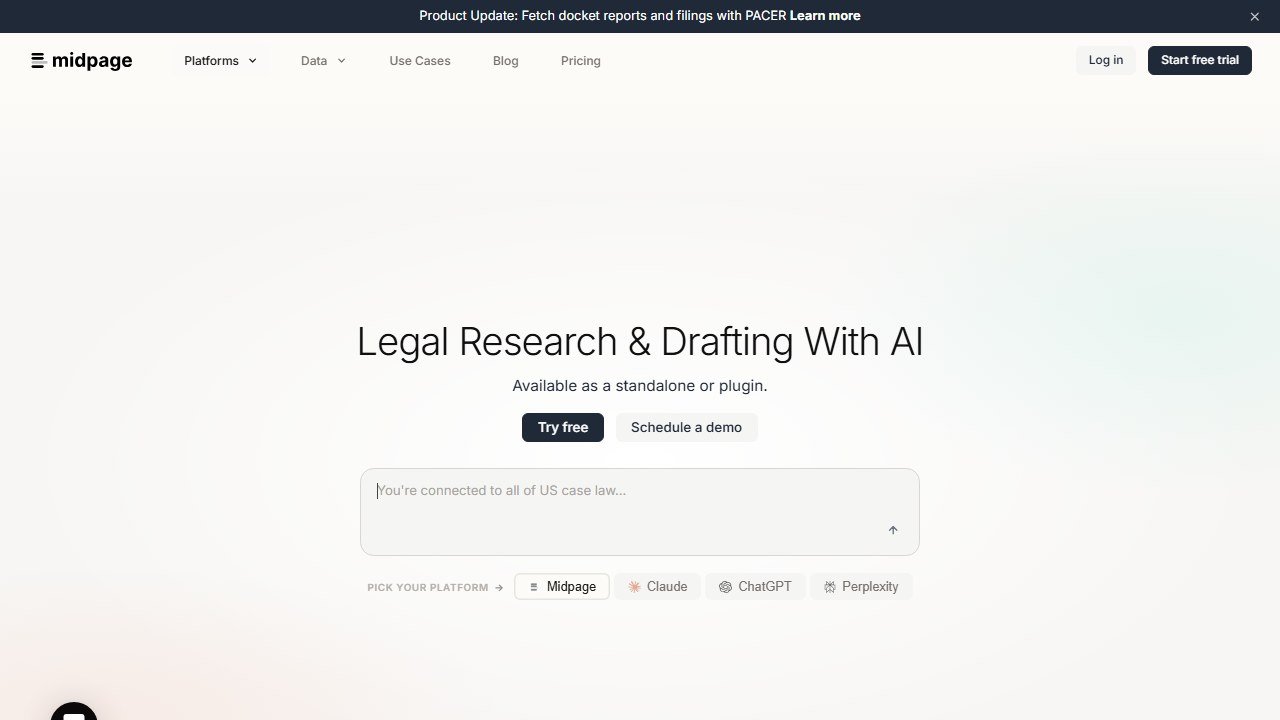View the Pricing page
This screenshot has height=720, width=1280.
click(x=581, y=61)
